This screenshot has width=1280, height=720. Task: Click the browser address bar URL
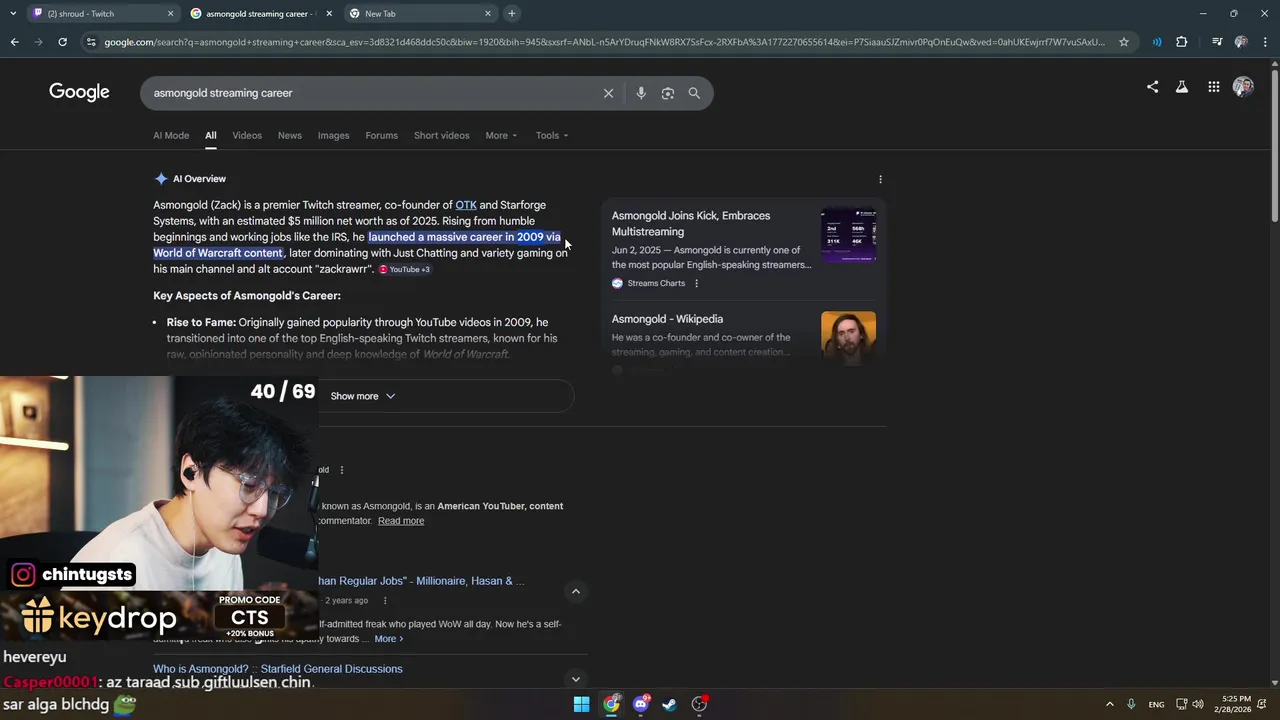(604, 42)
